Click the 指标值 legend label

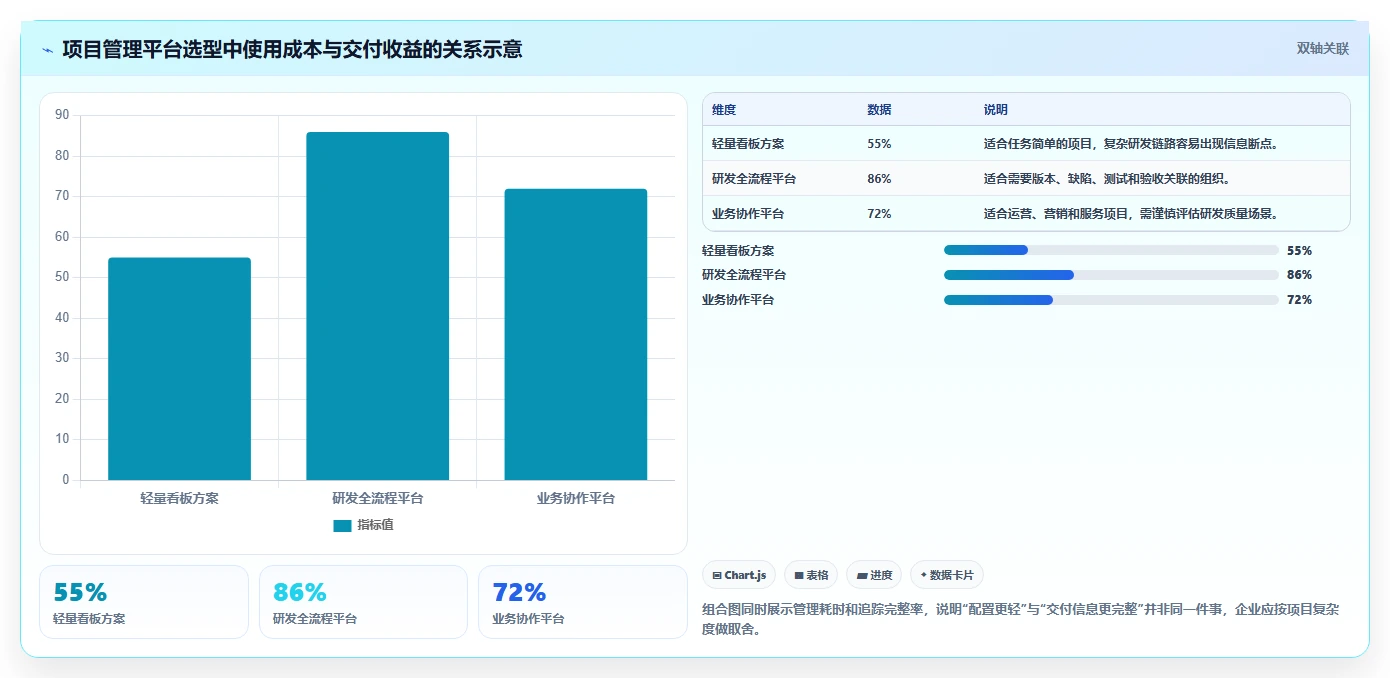point(375,525)
